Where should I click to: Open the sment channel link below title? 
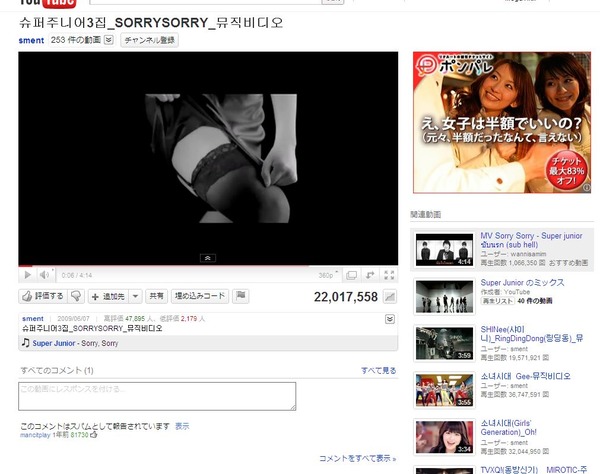pos(31,40)
